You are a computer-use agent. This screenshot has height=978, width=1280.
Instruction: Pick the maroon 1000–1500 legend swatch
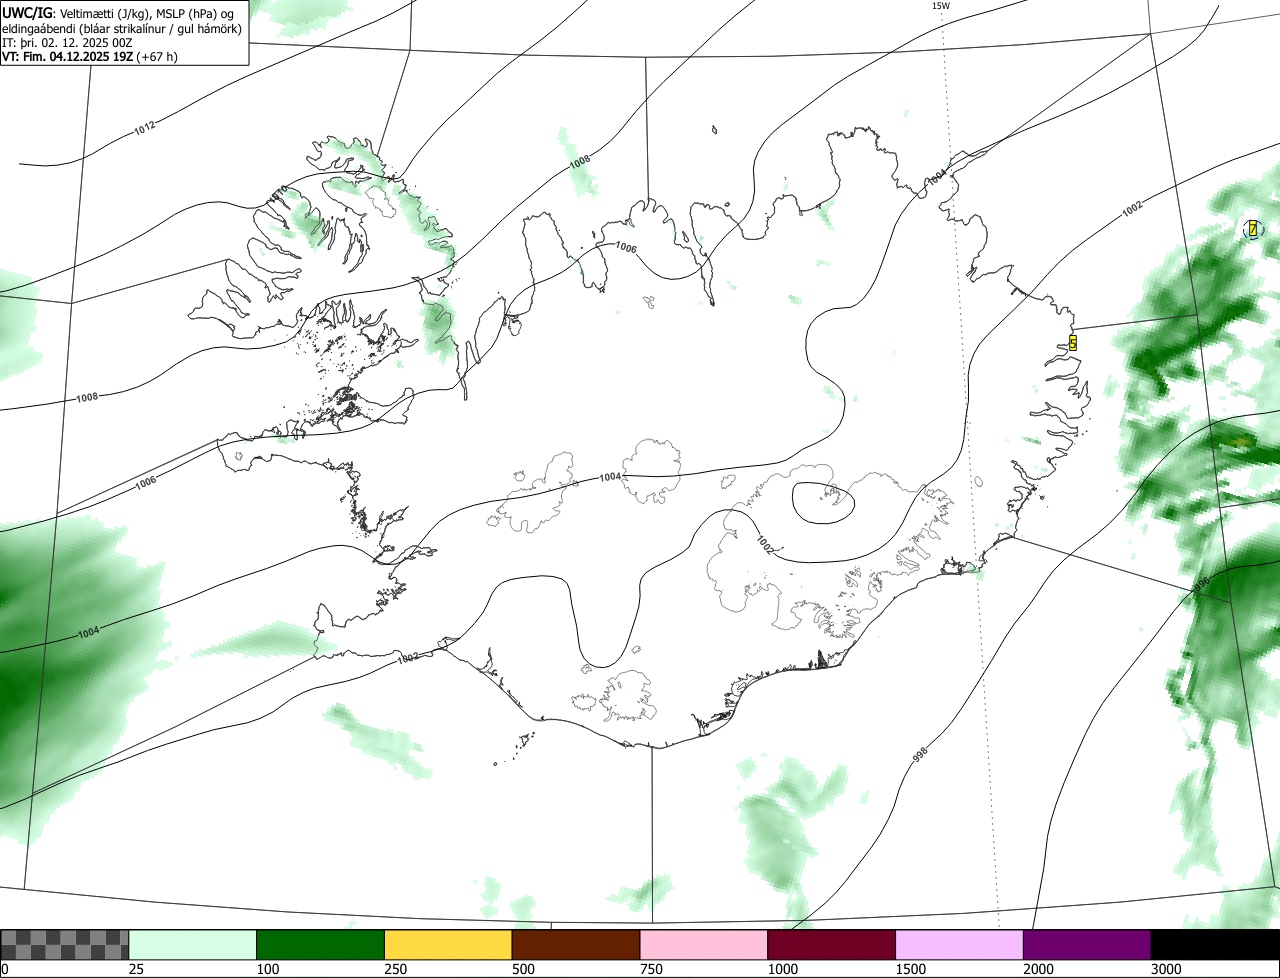(832, 945)
